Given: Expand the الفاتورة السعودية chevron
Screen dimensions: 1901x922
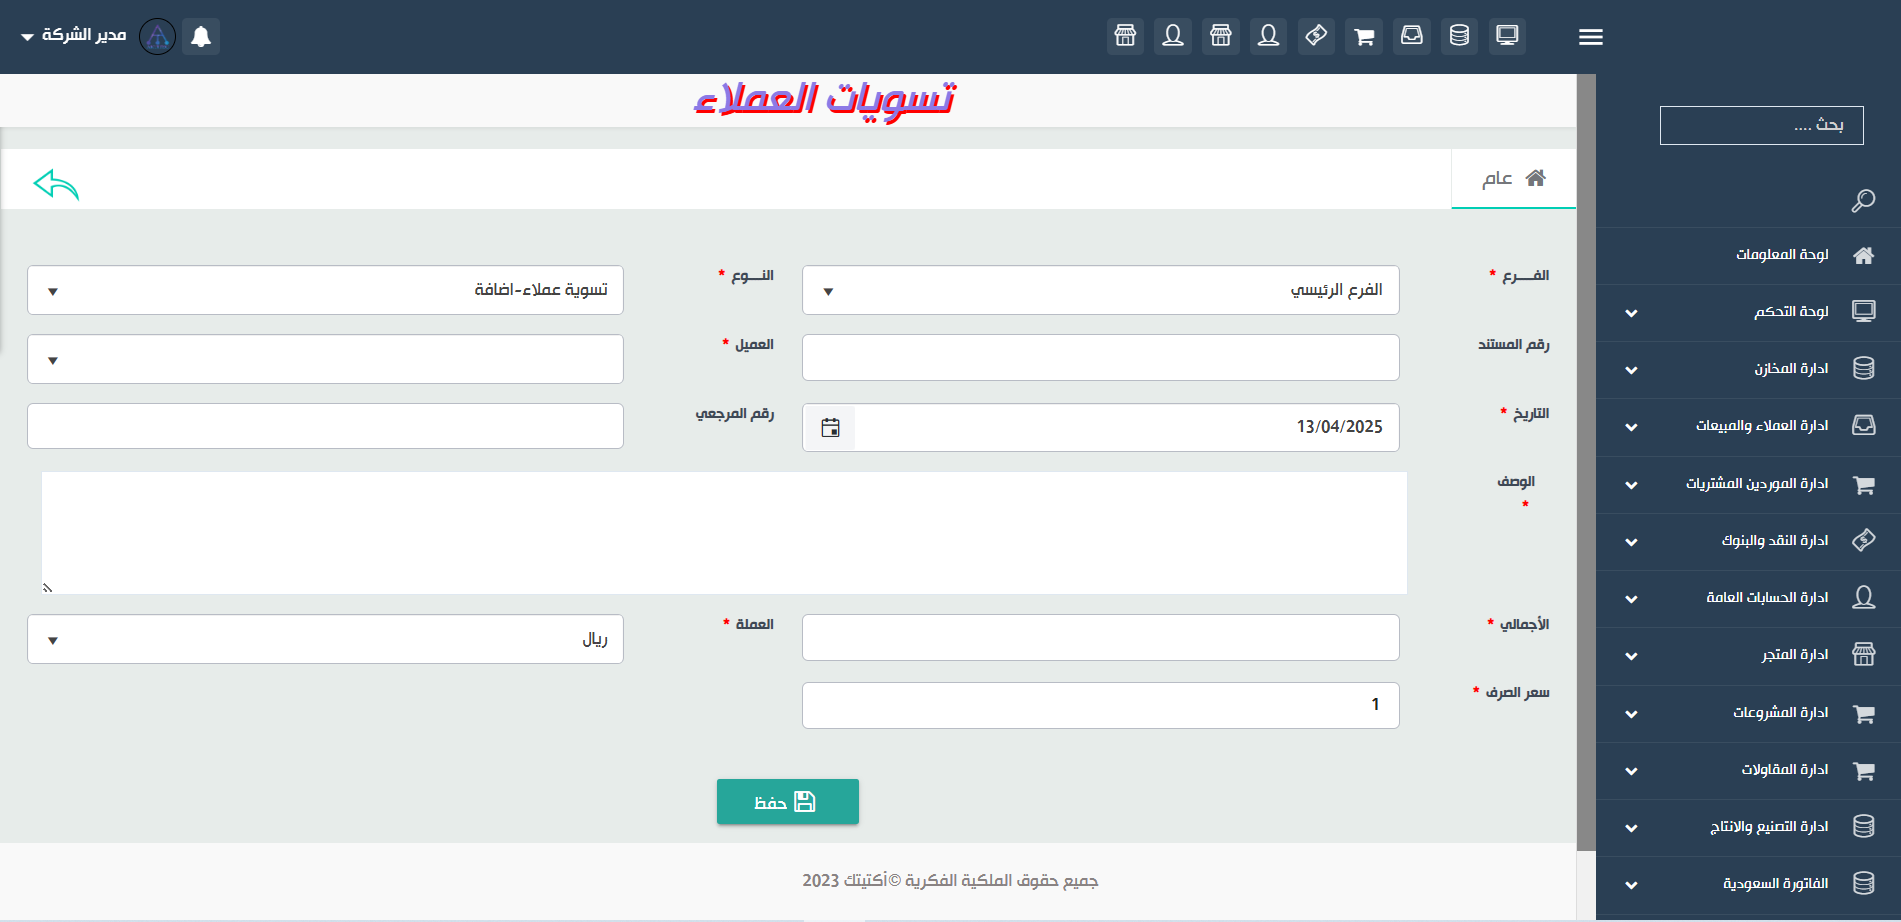Looking at the screenshot, I should (x=1631, y=885).
